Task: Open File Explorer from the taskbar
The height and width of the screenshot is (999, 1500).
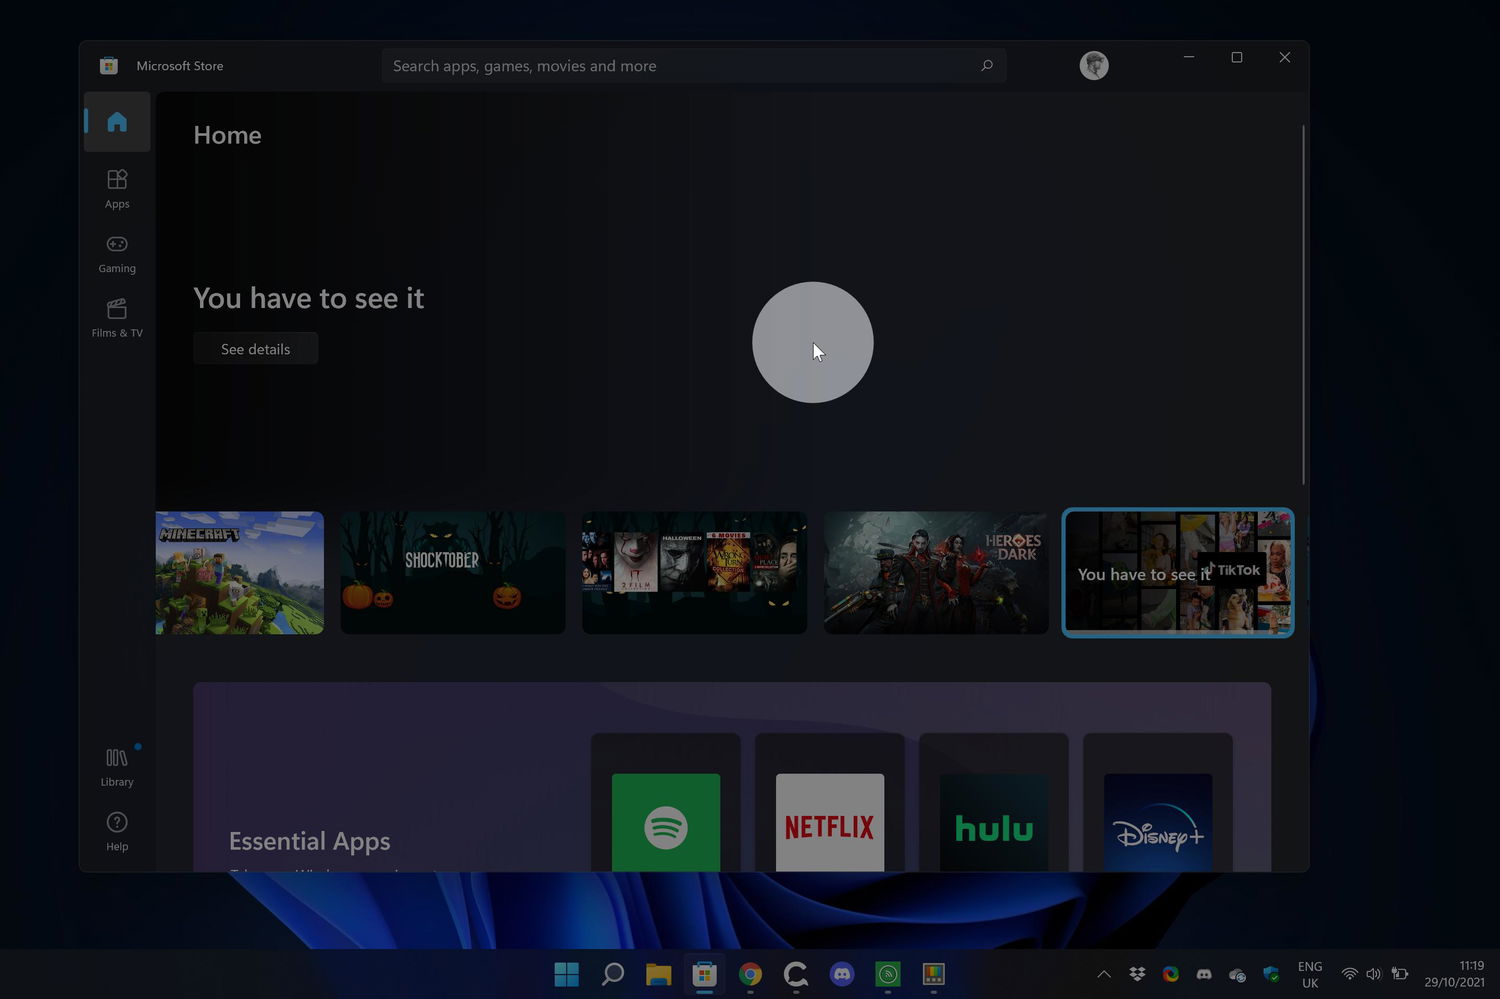Action: pos(659,974)
